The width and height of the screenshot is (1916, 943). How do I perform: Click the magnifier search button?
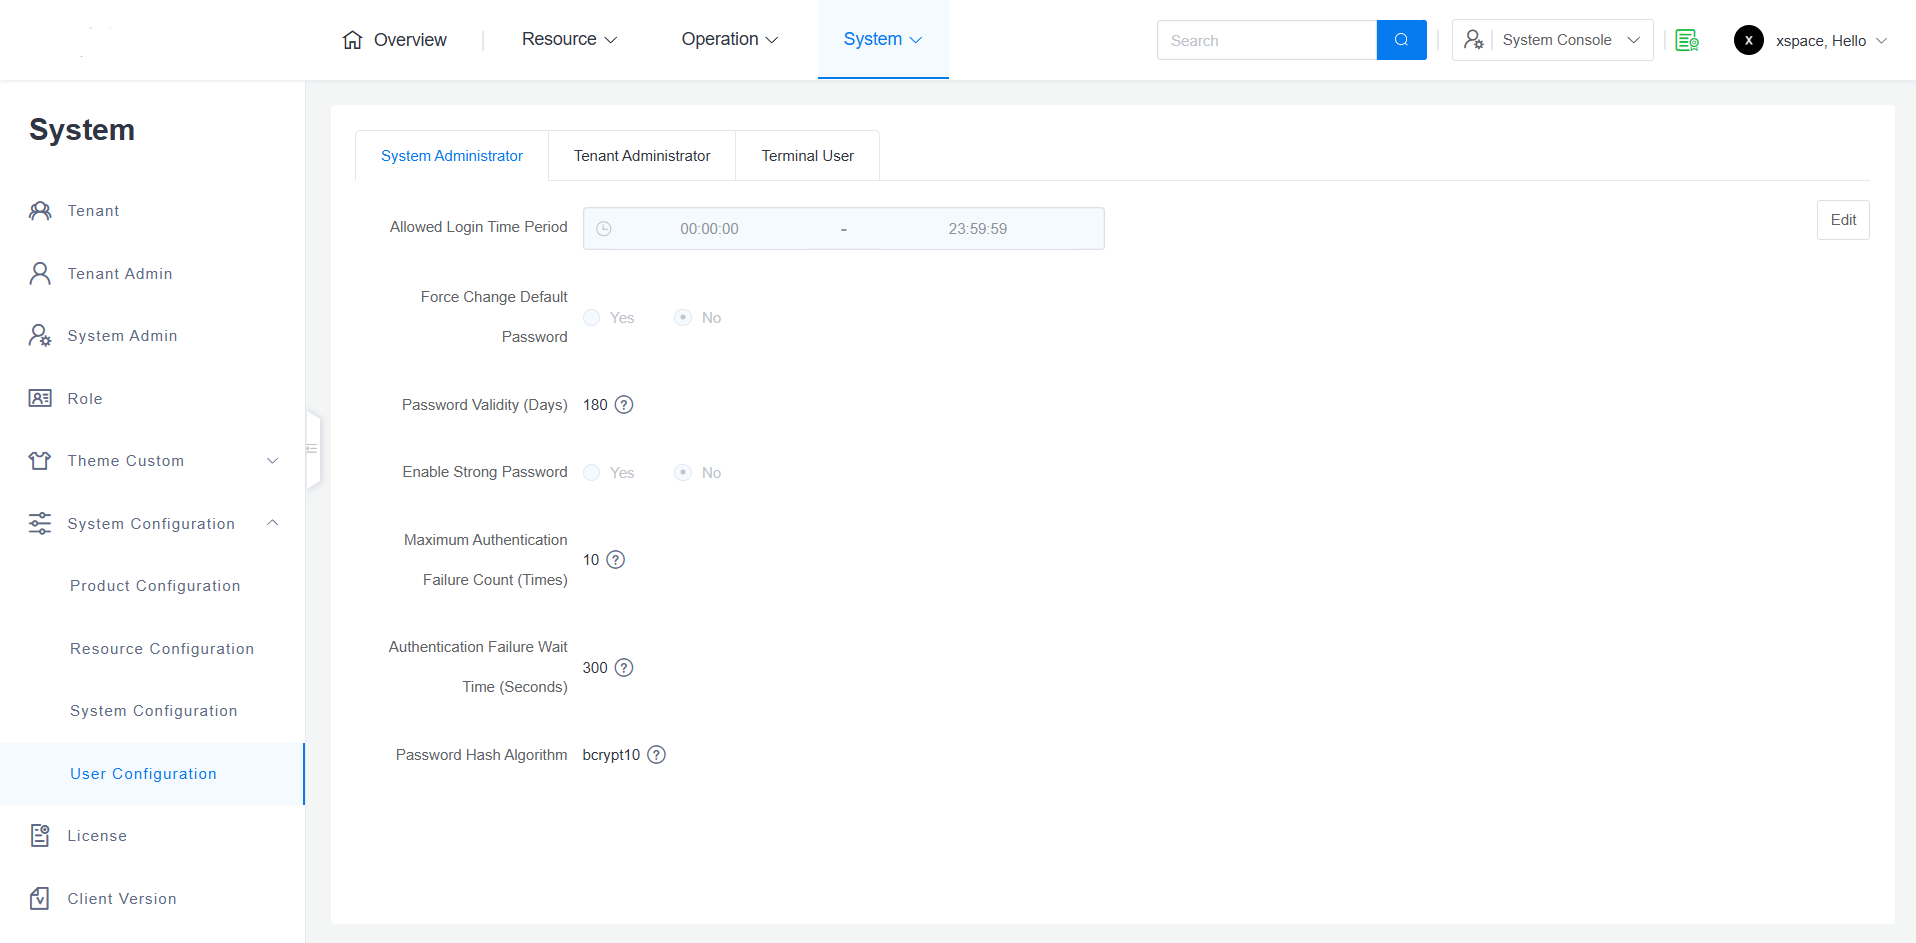(1401, 40)
